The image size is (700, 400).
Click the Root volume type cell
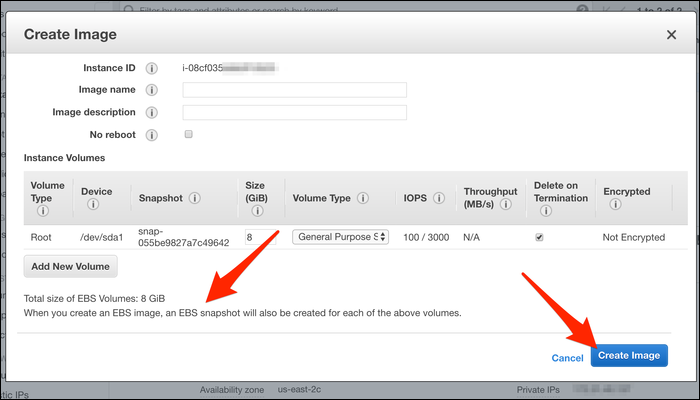point(41,238)
